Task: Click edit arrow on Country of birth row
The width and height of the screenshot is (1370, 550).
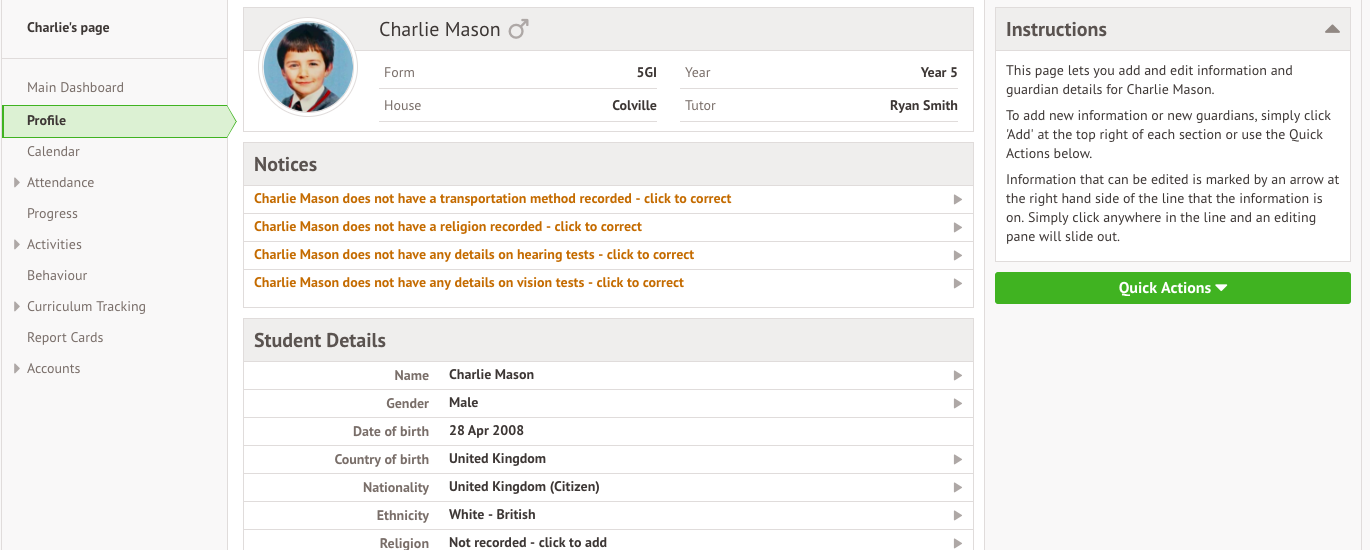Action: pyautogui.click(x=957, y=460)
